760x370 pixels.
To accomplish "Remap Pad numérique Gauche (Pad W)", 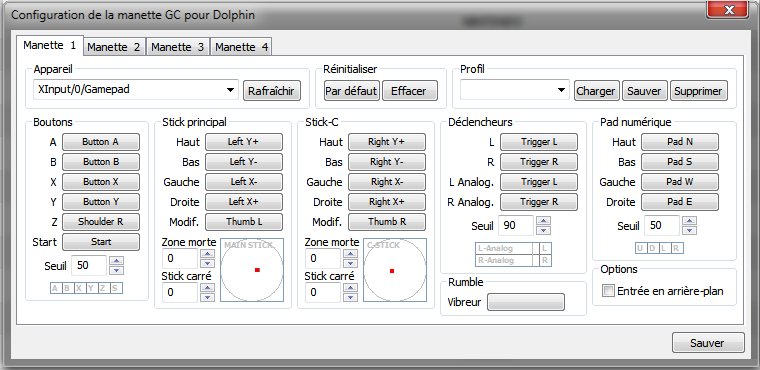I will click(680, 182).
